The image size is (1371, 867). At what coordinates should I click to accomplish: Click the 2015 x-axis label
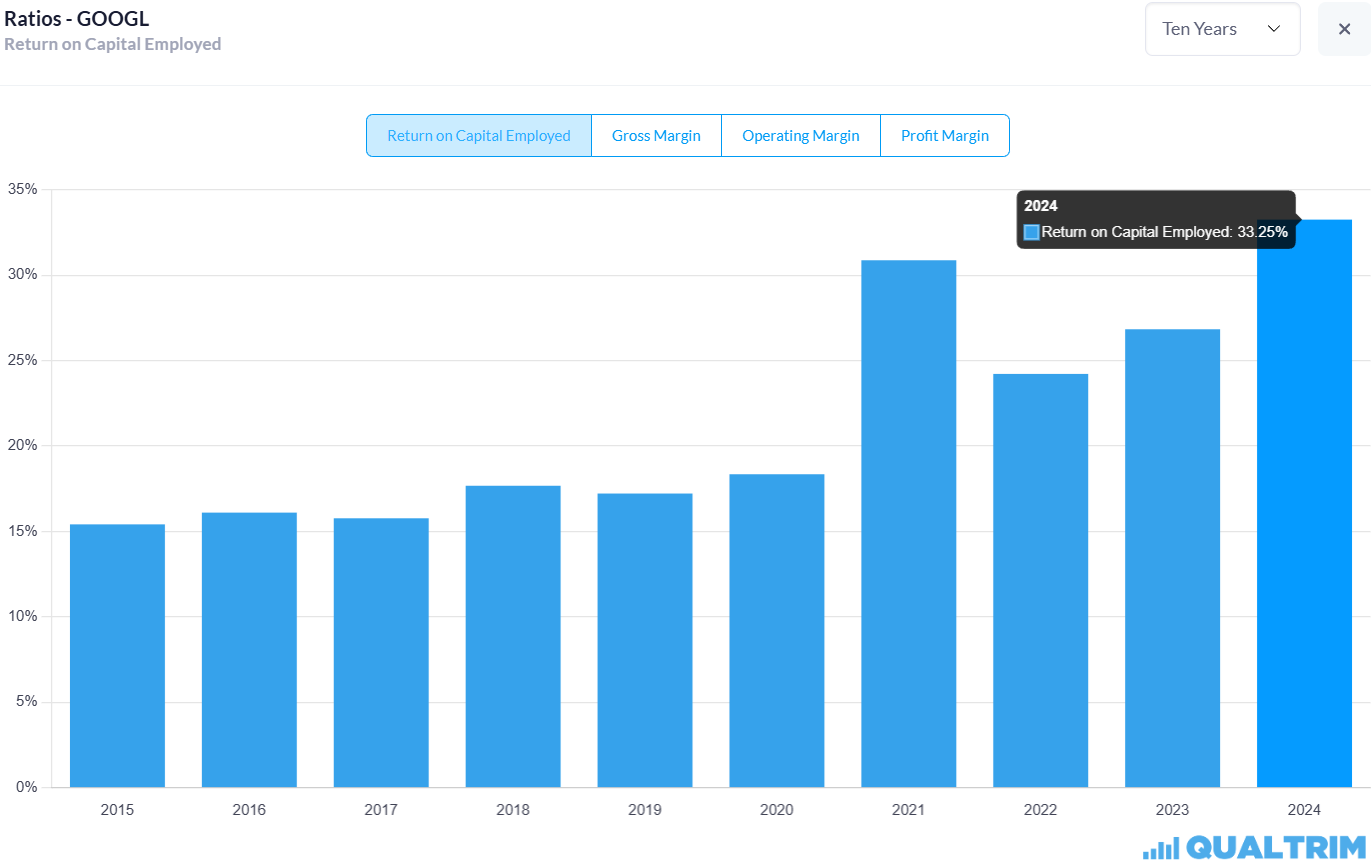[x=117, y=810]
